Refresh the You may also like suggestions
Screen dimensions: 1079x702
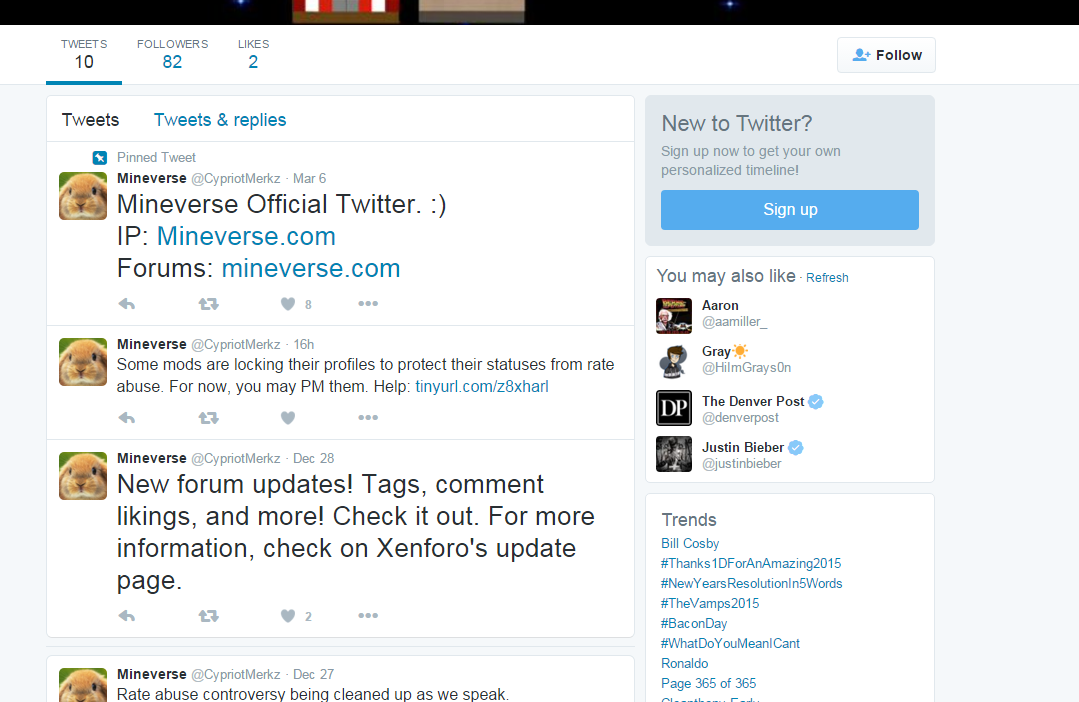pyautogui.click(x=827, y=277)
